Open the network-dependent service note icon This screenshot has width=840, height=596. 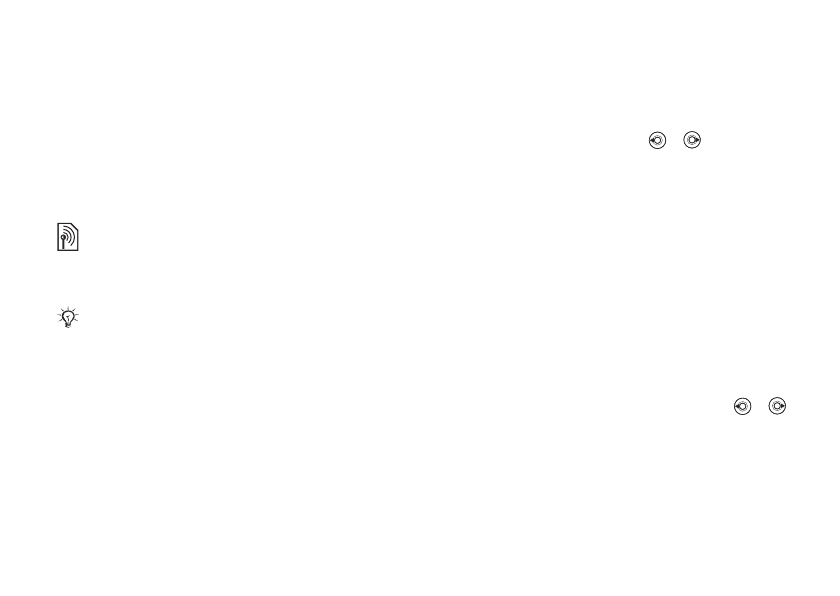click(x=68, y=237)
